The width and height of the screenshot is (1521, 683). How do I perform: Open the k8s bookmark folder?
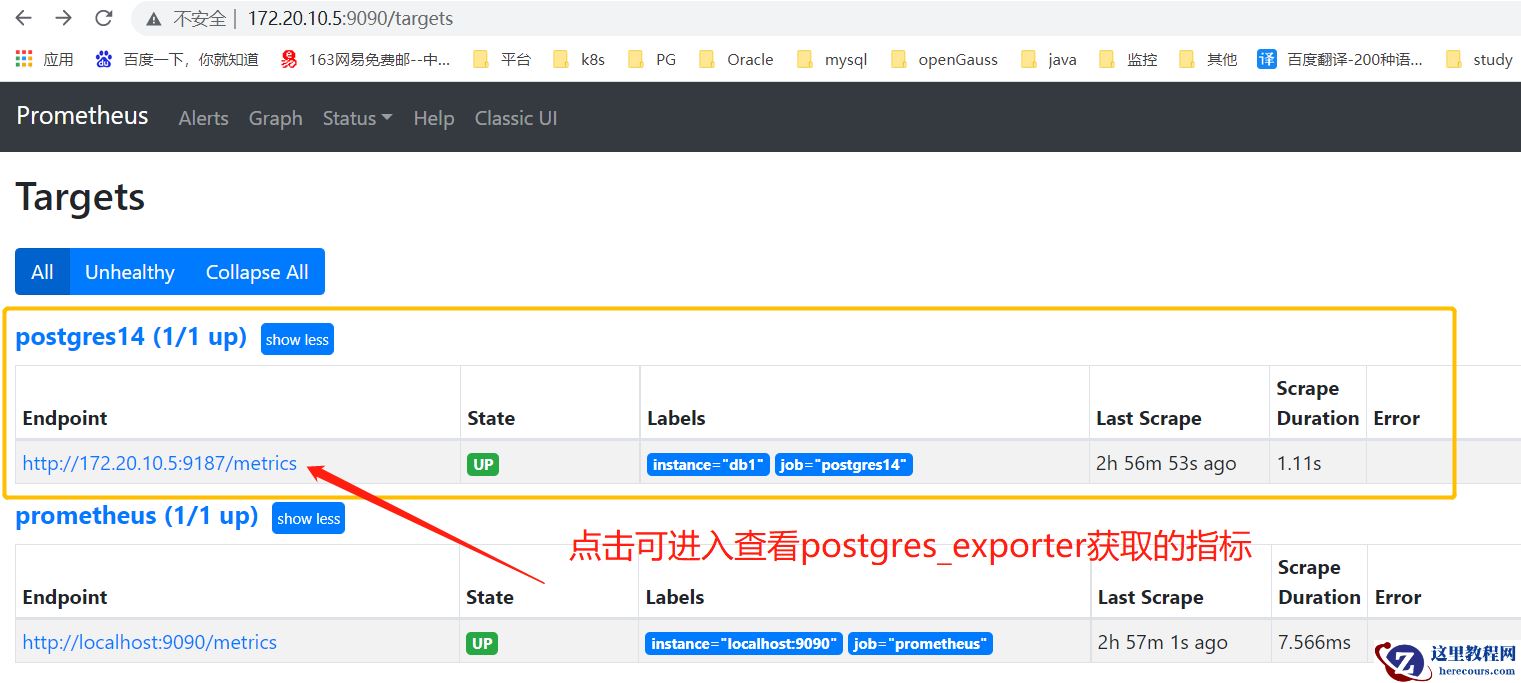579,59
